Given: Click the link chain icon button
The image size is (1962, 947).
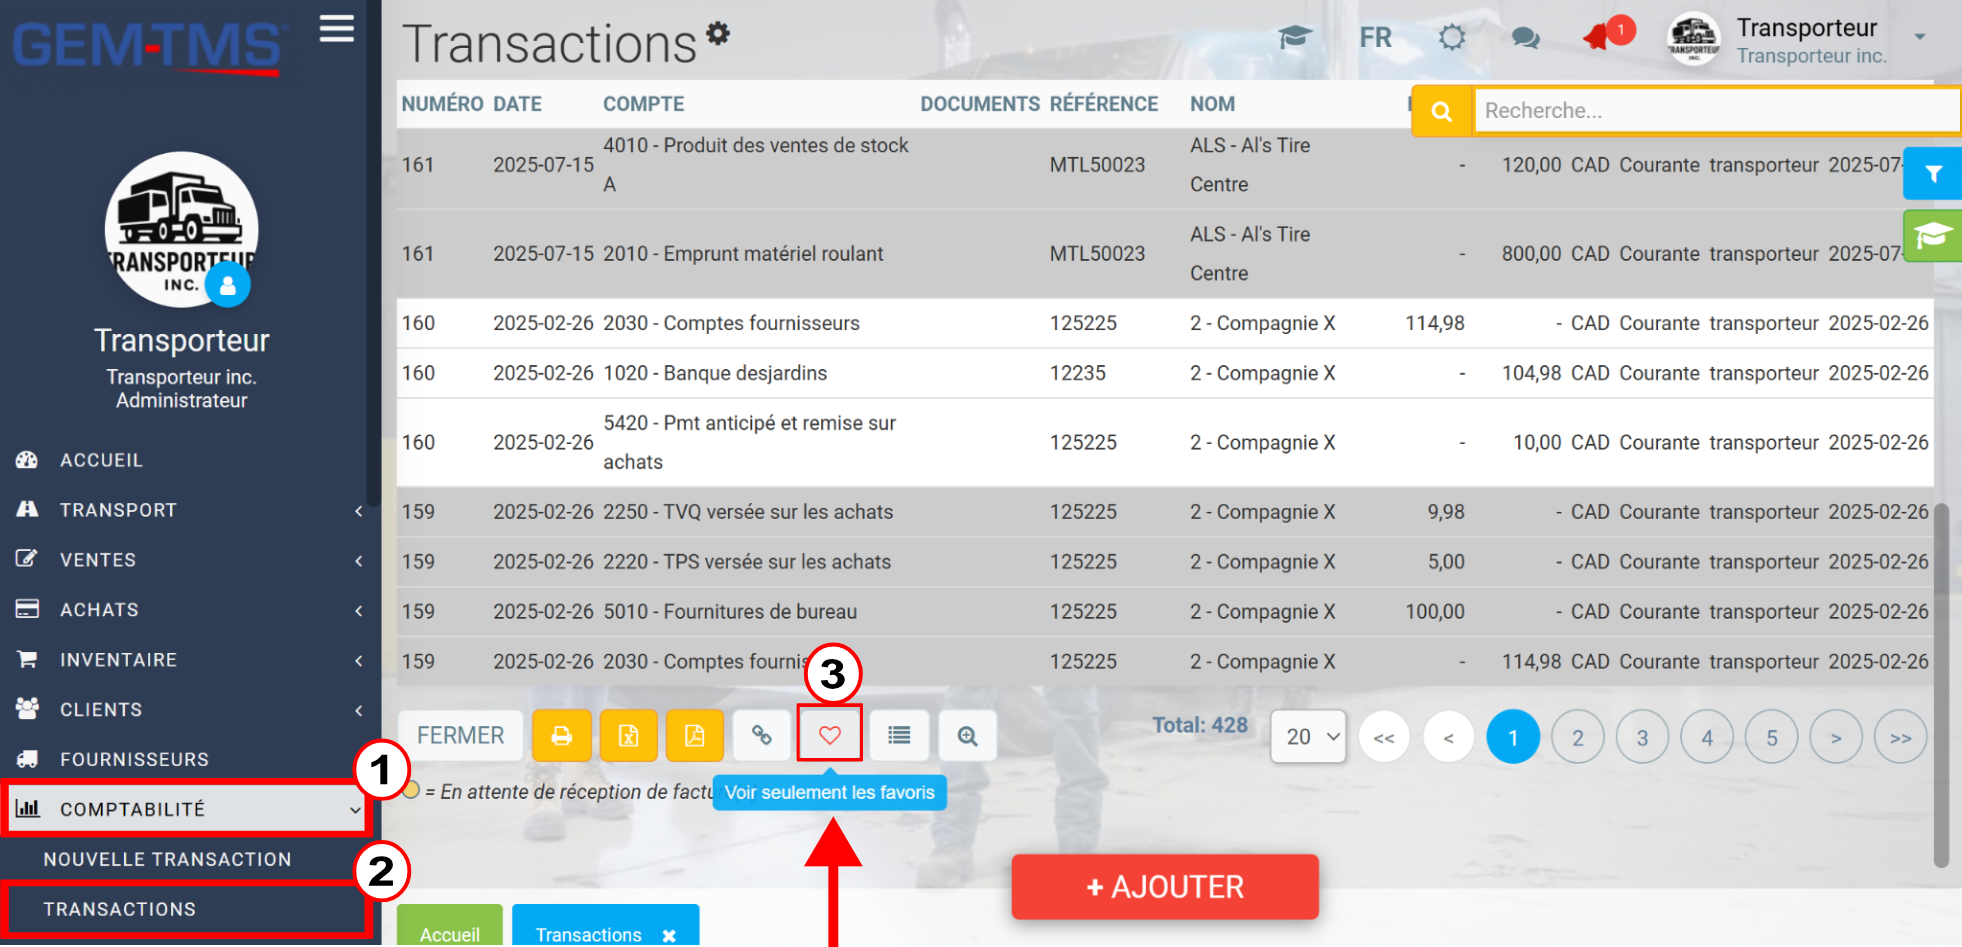Looking at the screenshot, I should tap(762, 736).
